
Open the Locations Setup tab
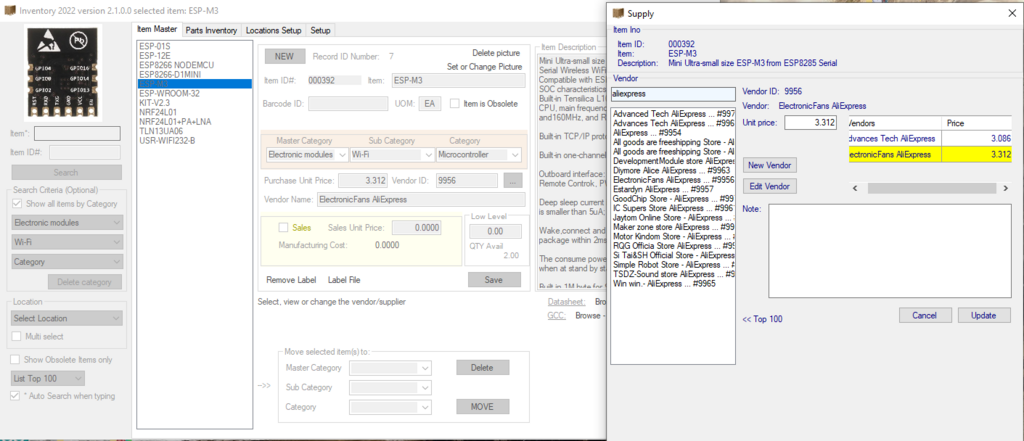tap(273, 31)
